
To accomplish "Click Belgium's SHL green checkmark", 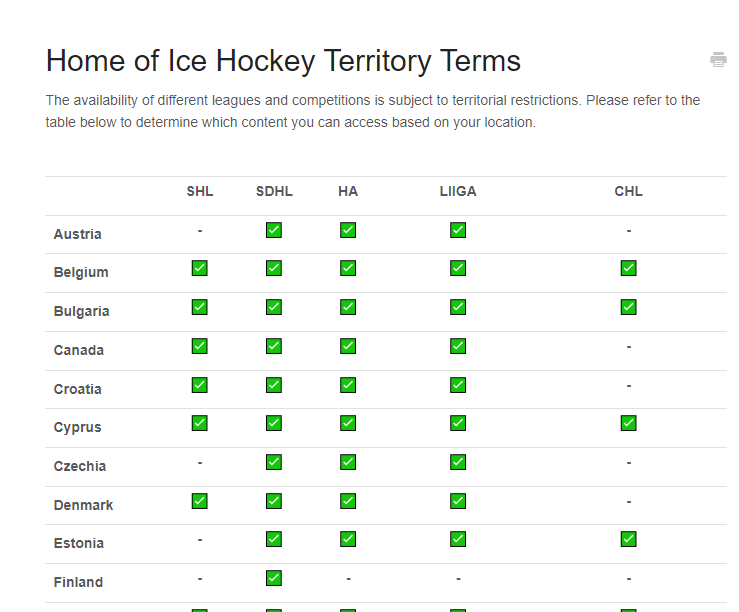I will [200, 268].
